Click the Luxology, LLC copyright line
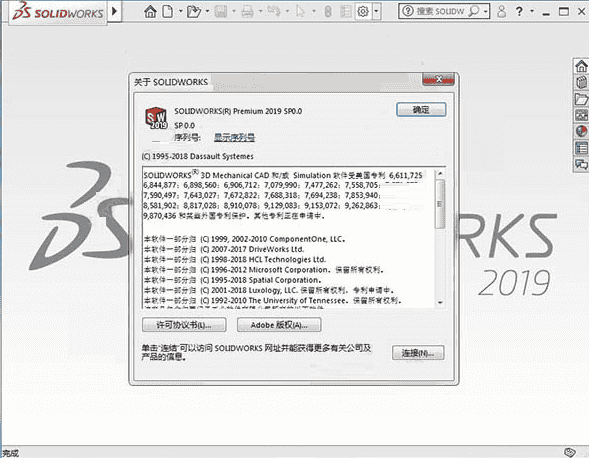The width and height of the screenshot is (589, 458). click(x=269, y=290)
